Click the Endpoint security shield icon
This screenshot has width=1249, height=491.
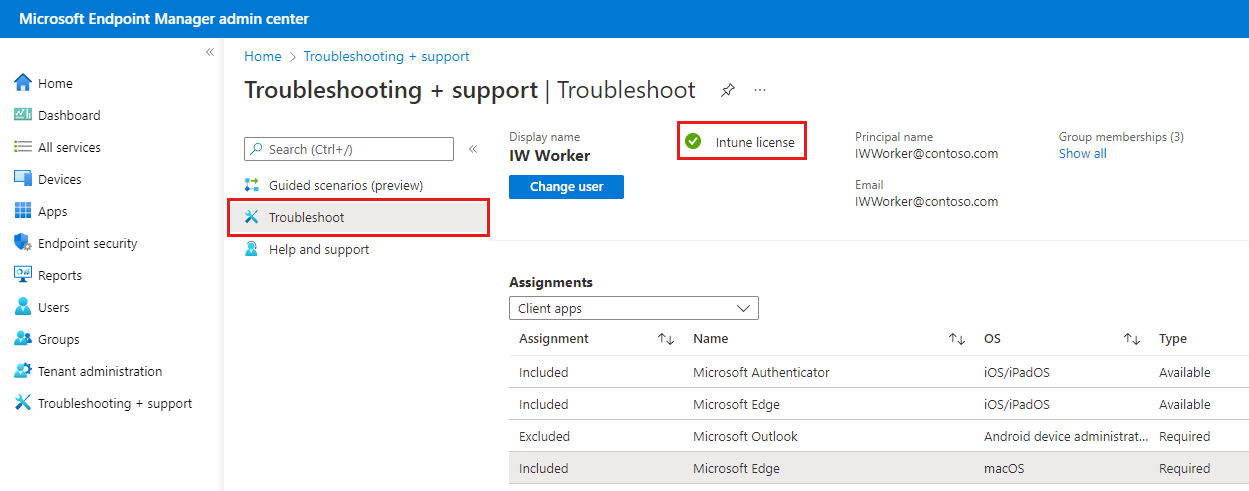pos(23,243)
